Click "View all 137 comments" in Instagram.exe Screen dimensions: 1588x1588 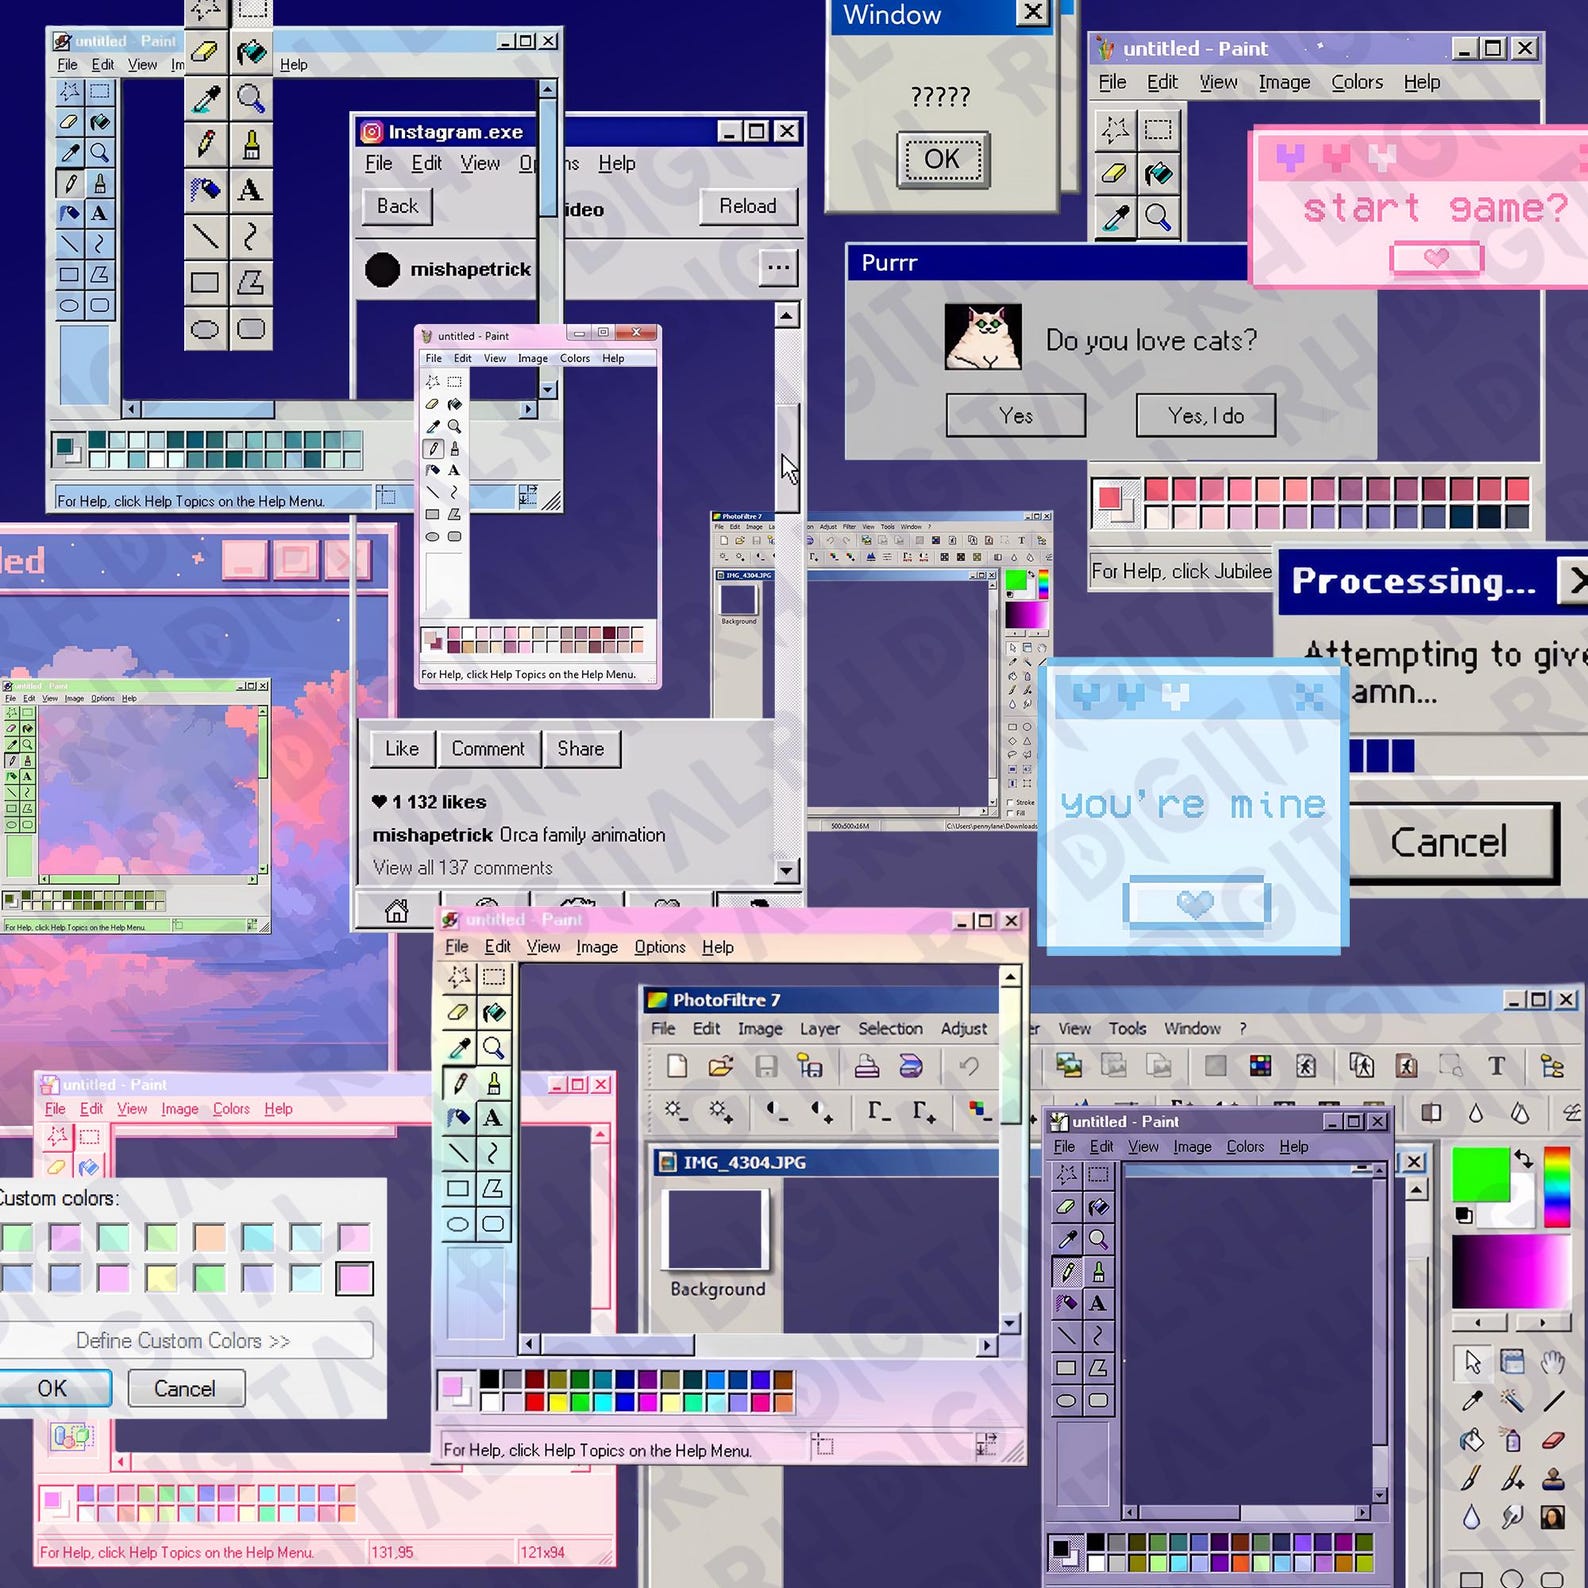coord(463,868)
